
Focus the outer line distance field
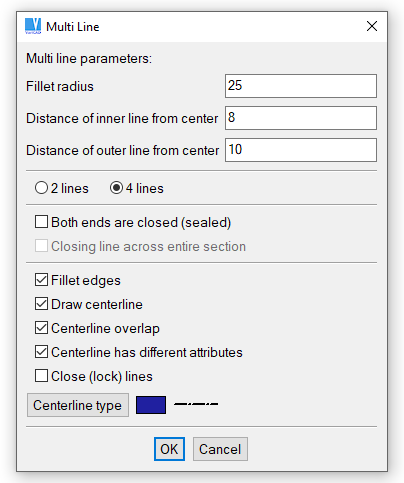pyautogui.click(x=301, y=150)
